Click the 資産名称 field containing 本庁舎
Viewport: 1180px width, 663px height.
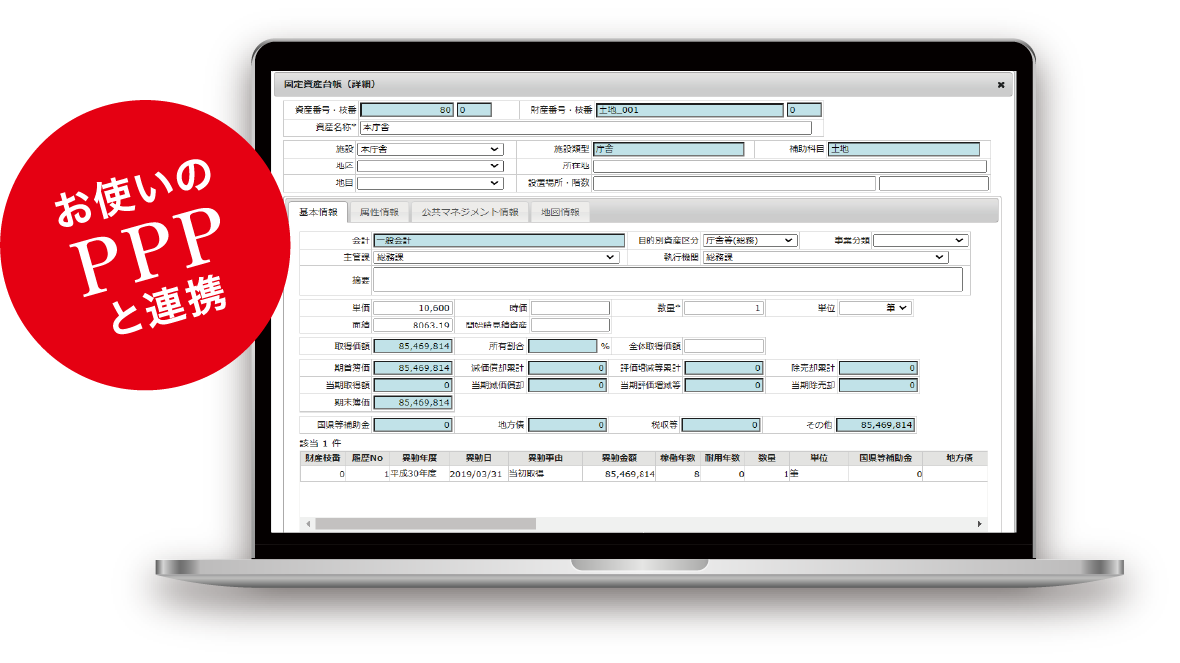coord(586,127)
